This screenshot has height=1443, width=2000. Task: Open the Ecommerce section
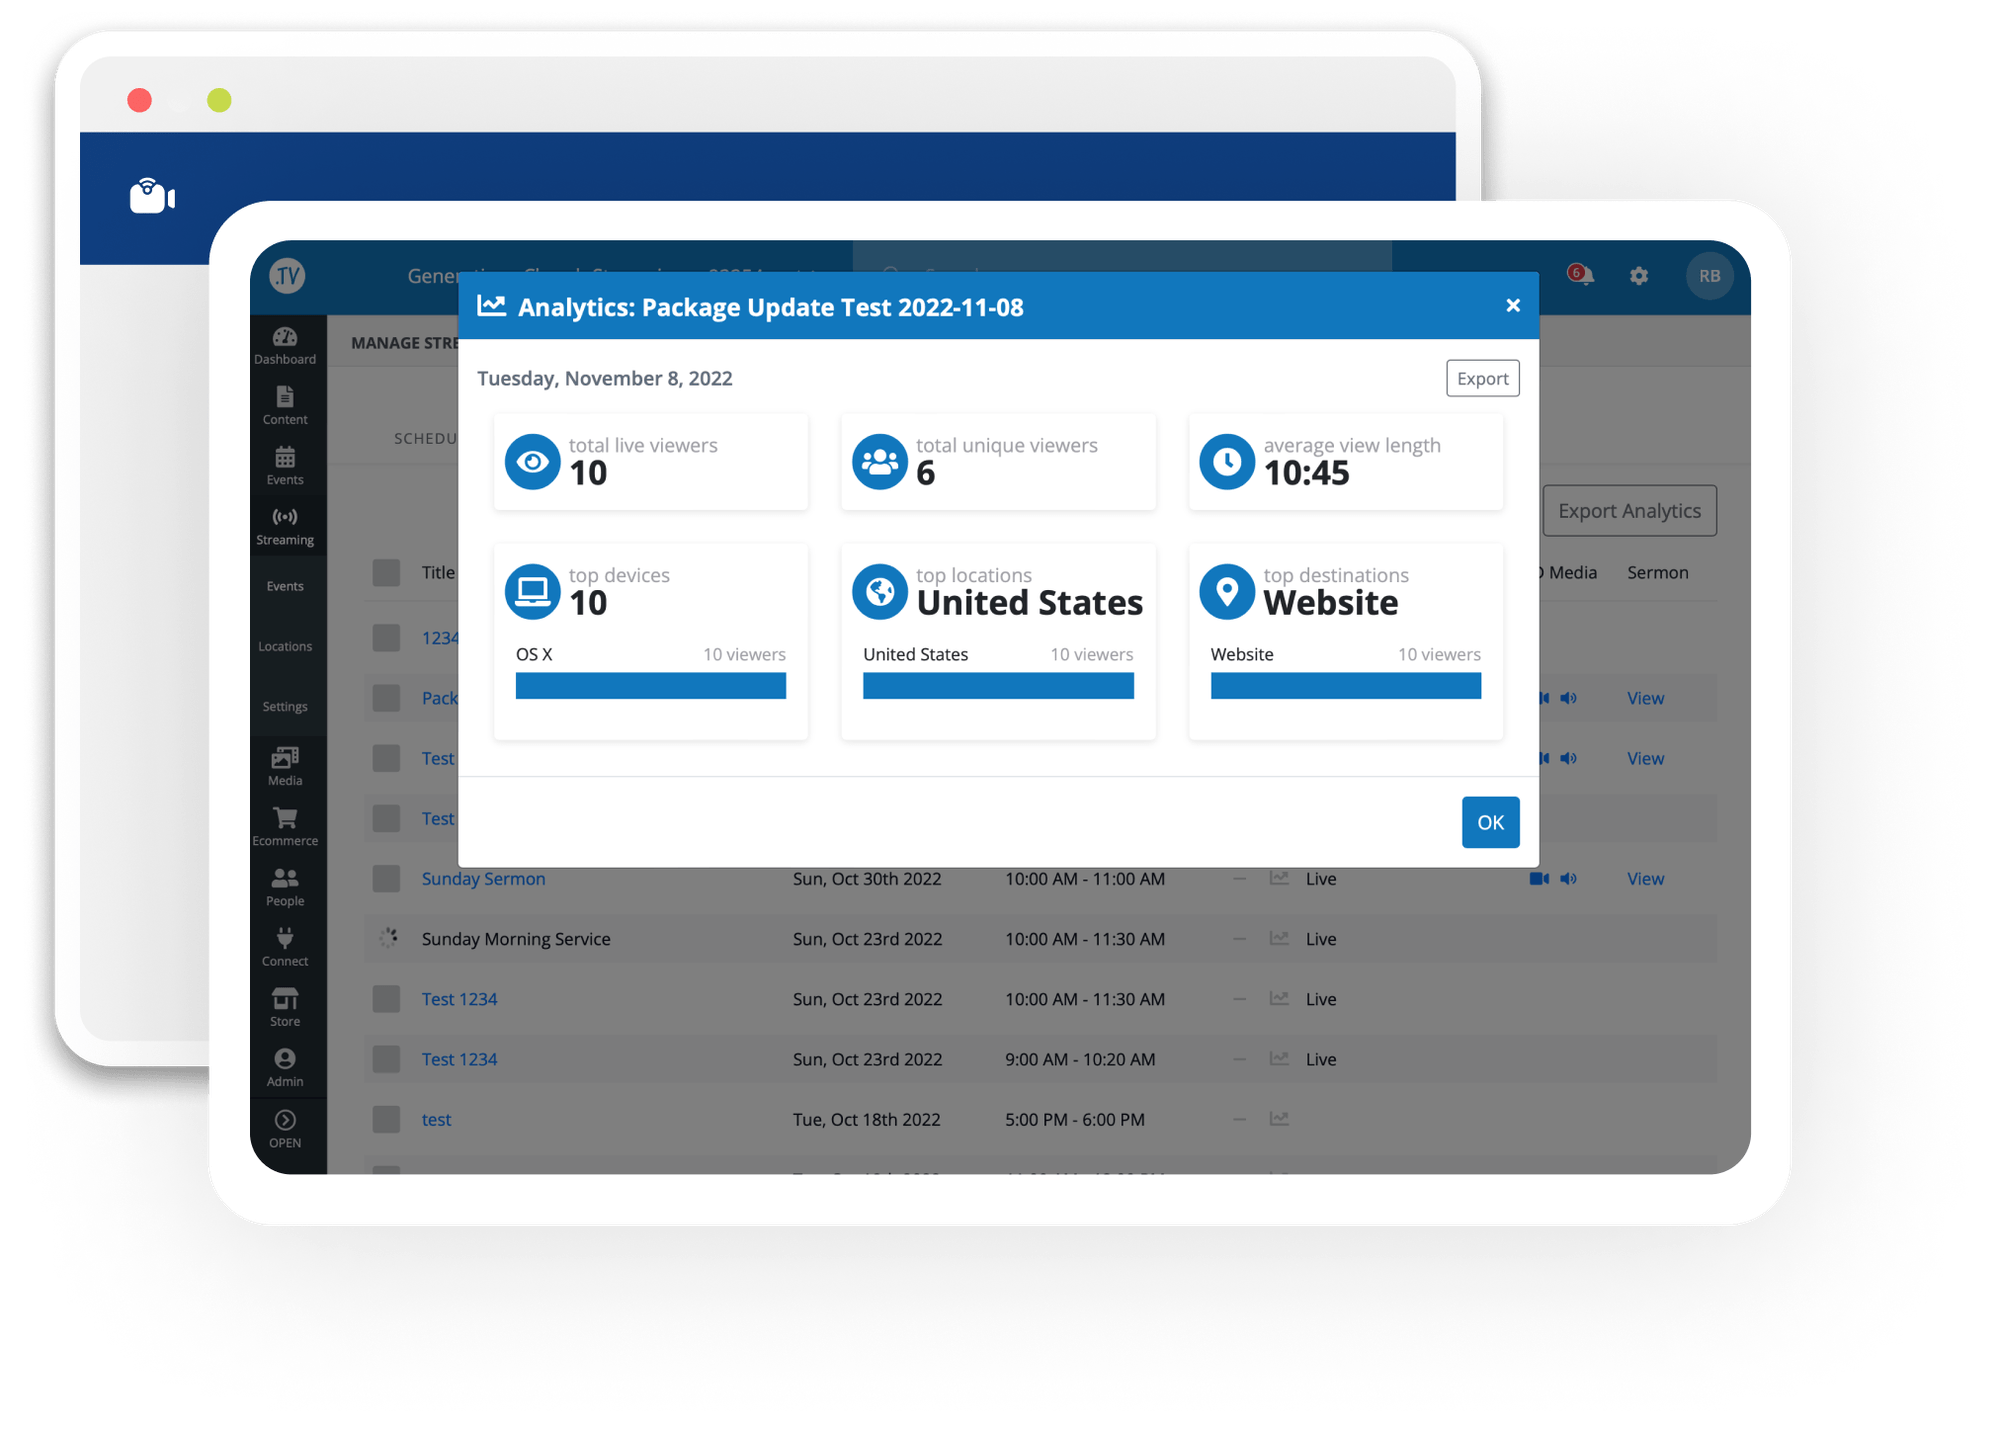(x=286, y=826)
